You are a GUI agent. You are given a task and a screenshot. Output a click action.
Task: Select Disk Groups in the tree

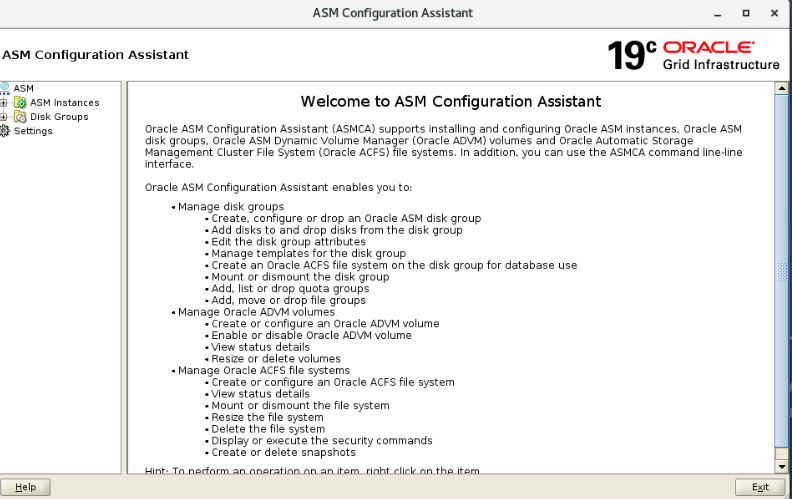coord(59,117)
